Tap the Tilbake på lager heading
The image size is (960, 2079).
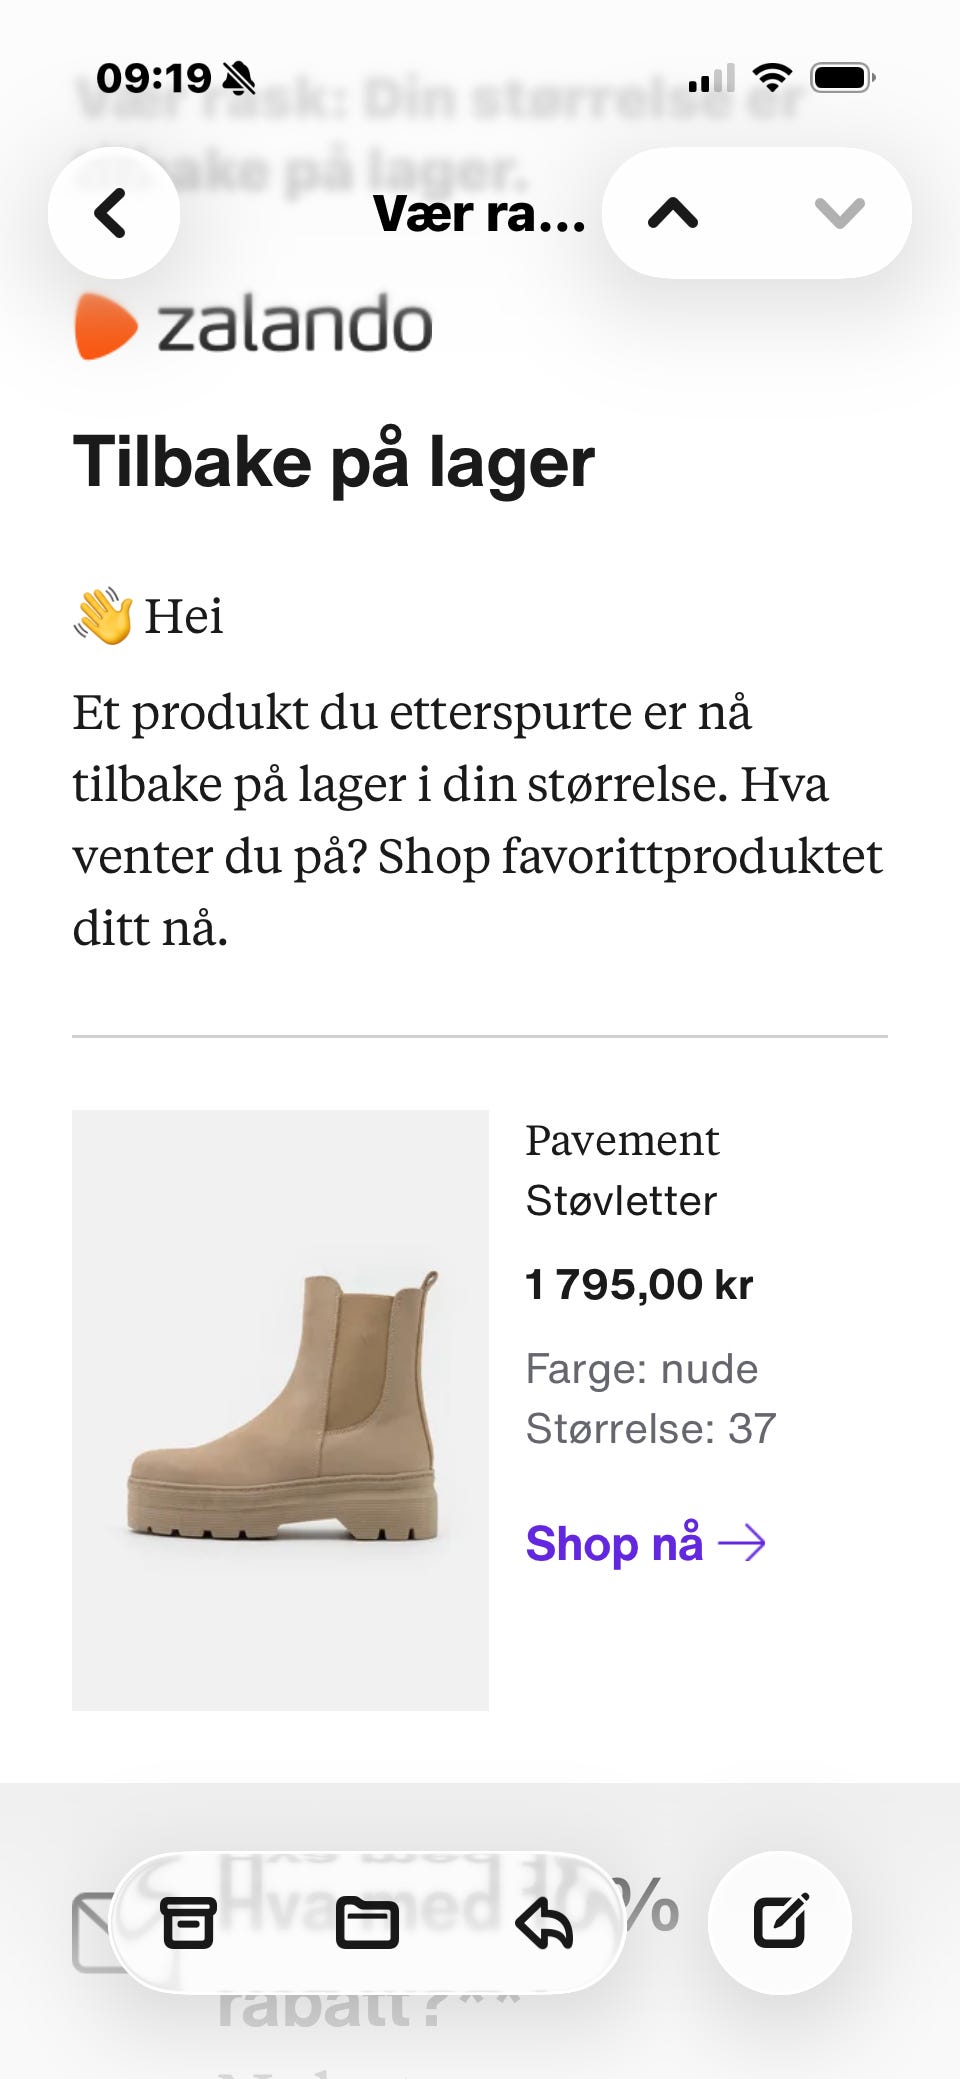tap(334, 462)
